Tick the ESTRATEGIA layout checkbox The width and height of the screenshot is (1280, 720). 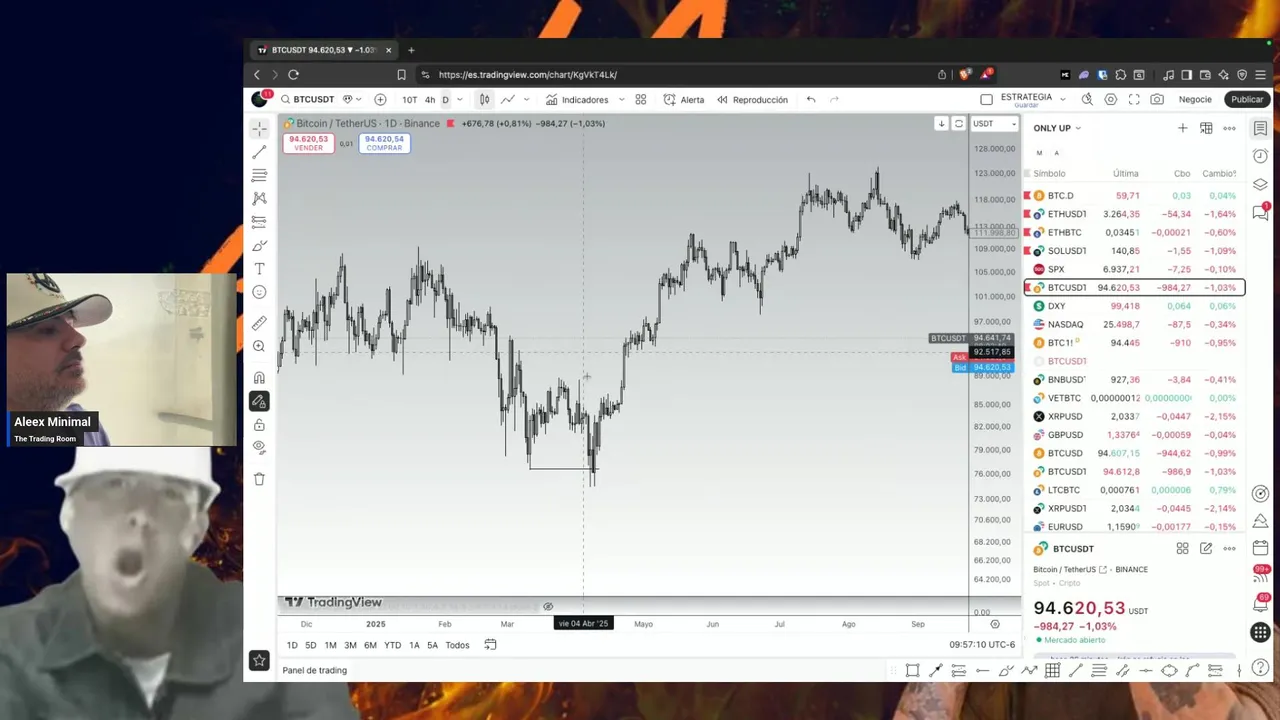point(986,99)
